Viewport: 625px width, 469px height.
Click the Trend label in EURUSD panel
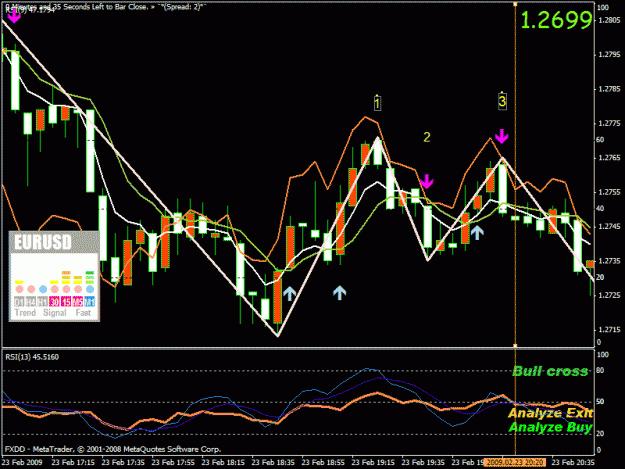point(25,313)
